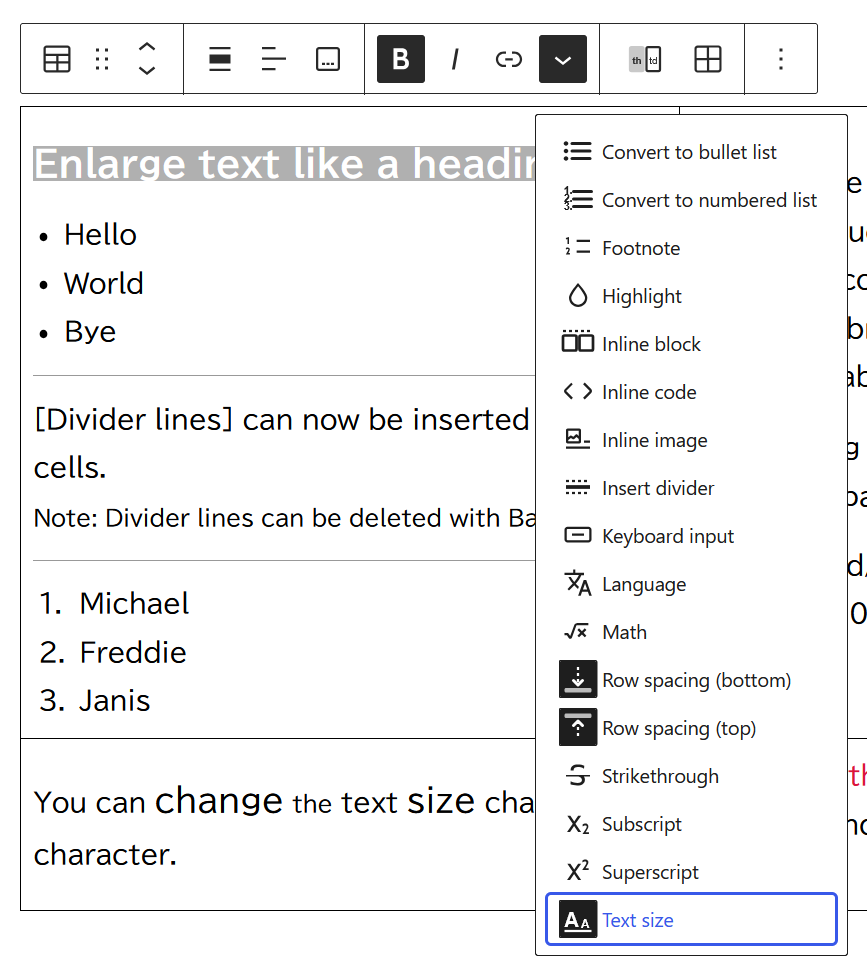Viewport: 867px width, 980px height.
Task: Choose Convert to bullet list
Action: coord(691,152)
